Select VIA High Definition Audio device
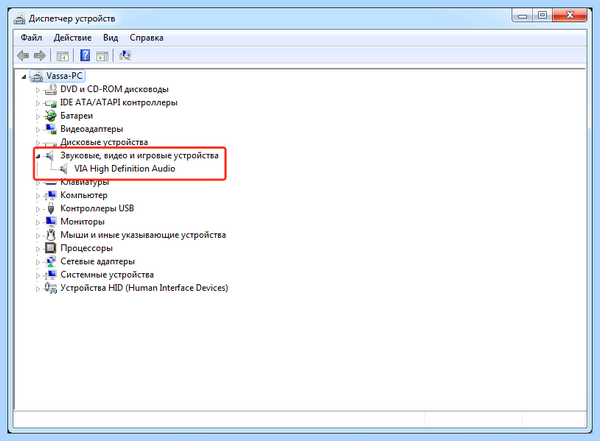The image size is (600, 441). (124, 169)
